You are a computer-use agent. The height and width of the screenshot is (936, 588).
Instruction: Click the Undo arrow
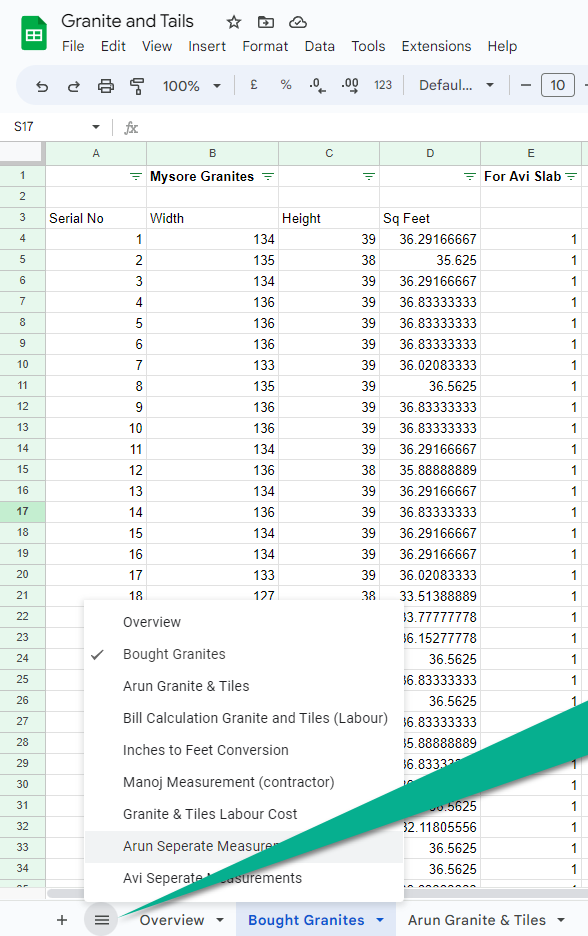pyautogui.click(x=42, y=86)
